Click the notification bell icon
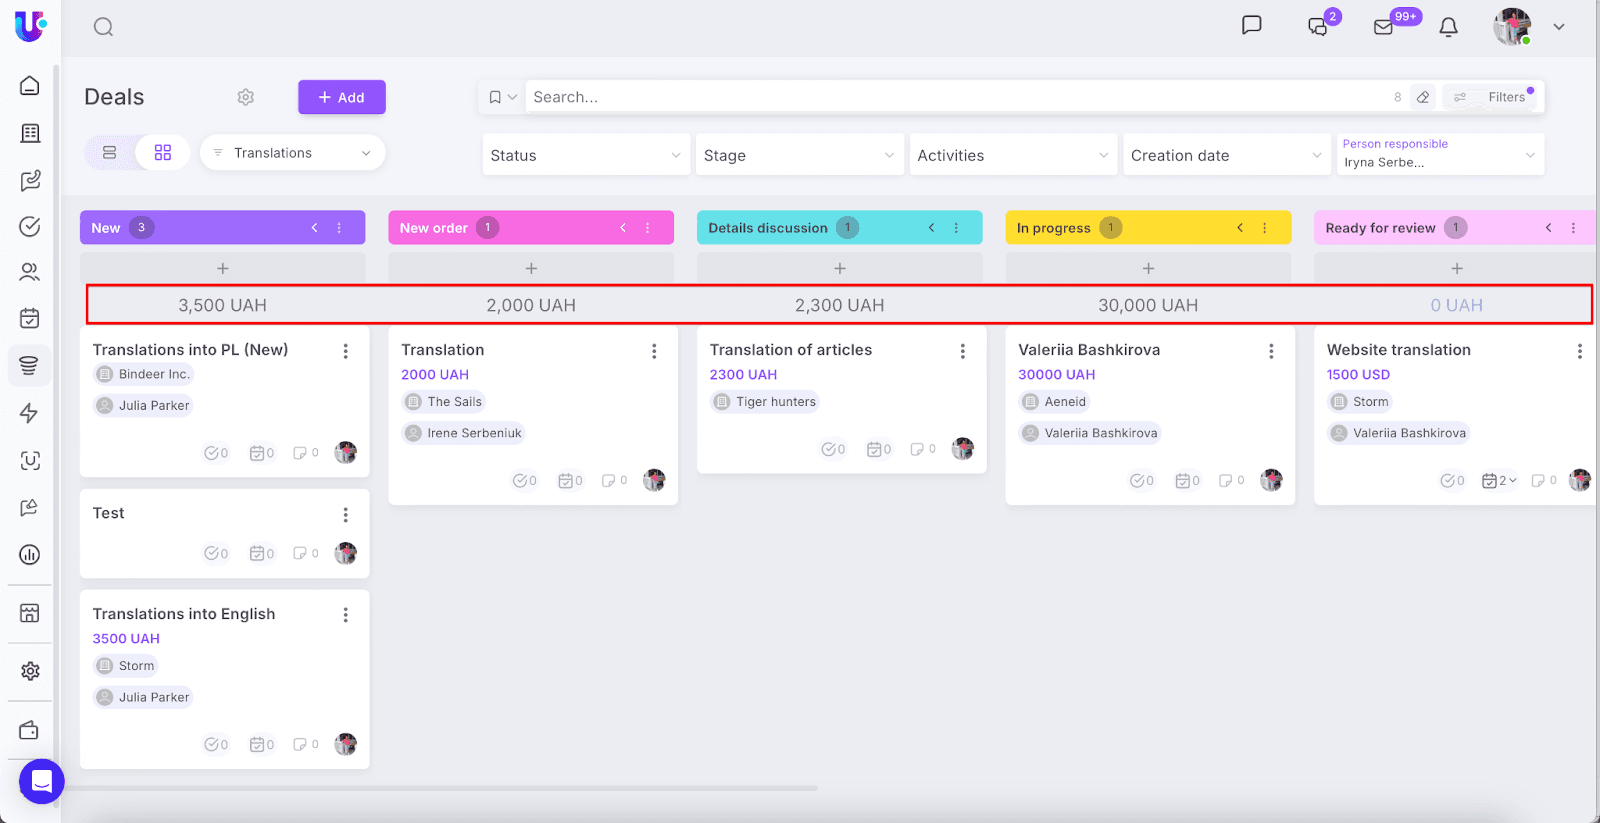 (x=1448, y=27)
